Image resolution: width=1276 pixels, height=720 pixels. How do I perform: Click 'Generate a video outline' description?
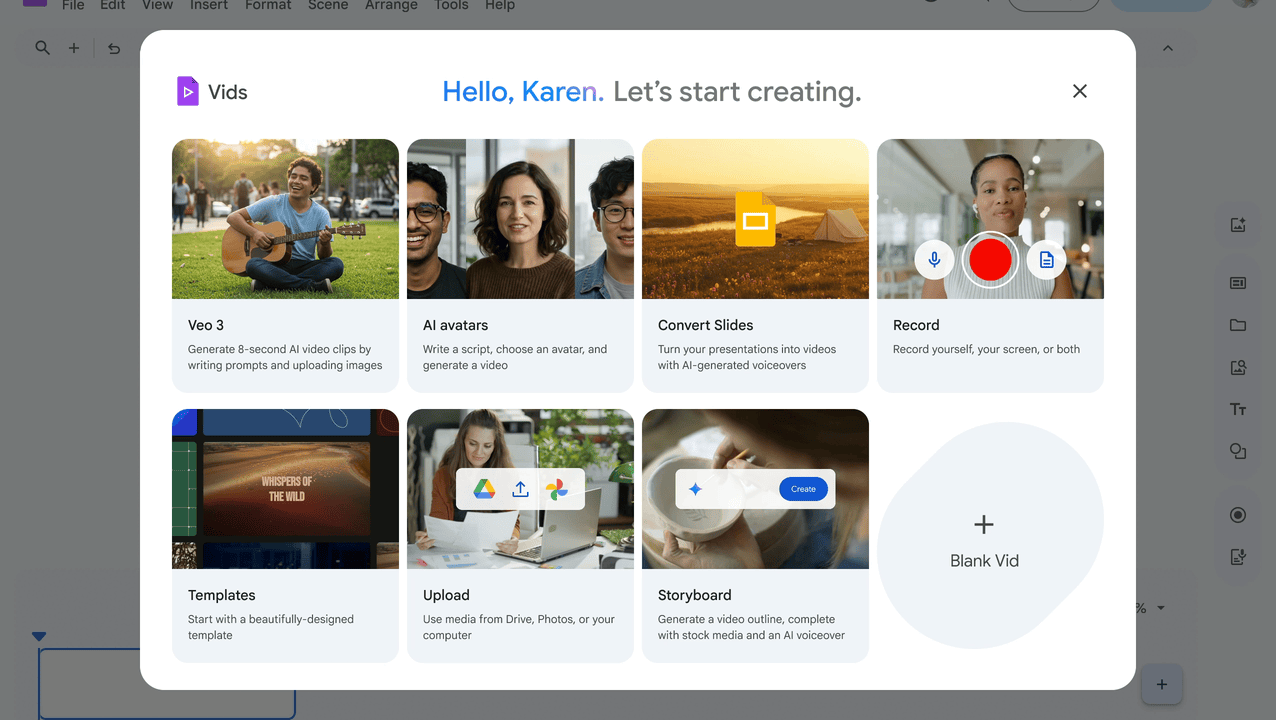click(751, 627)
